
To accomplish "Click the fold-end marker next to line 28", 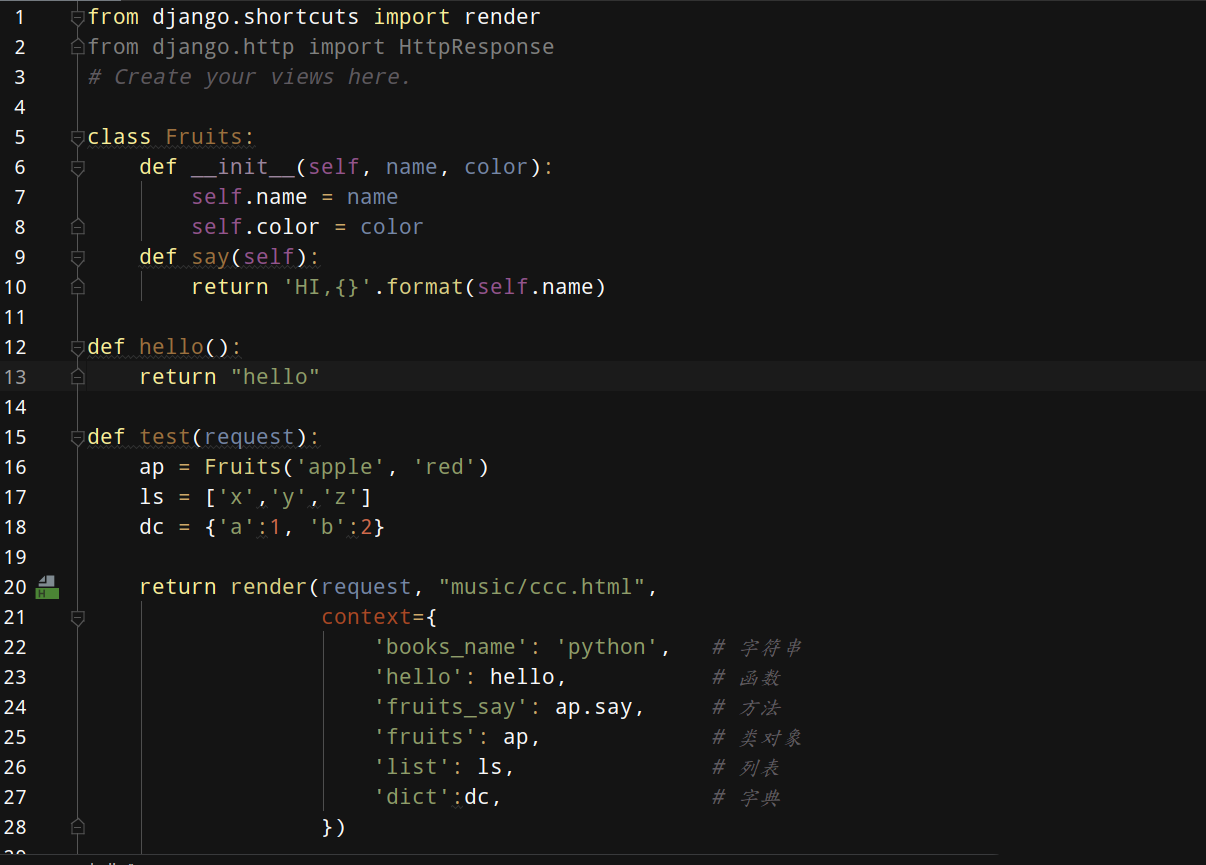I will 77,826.
